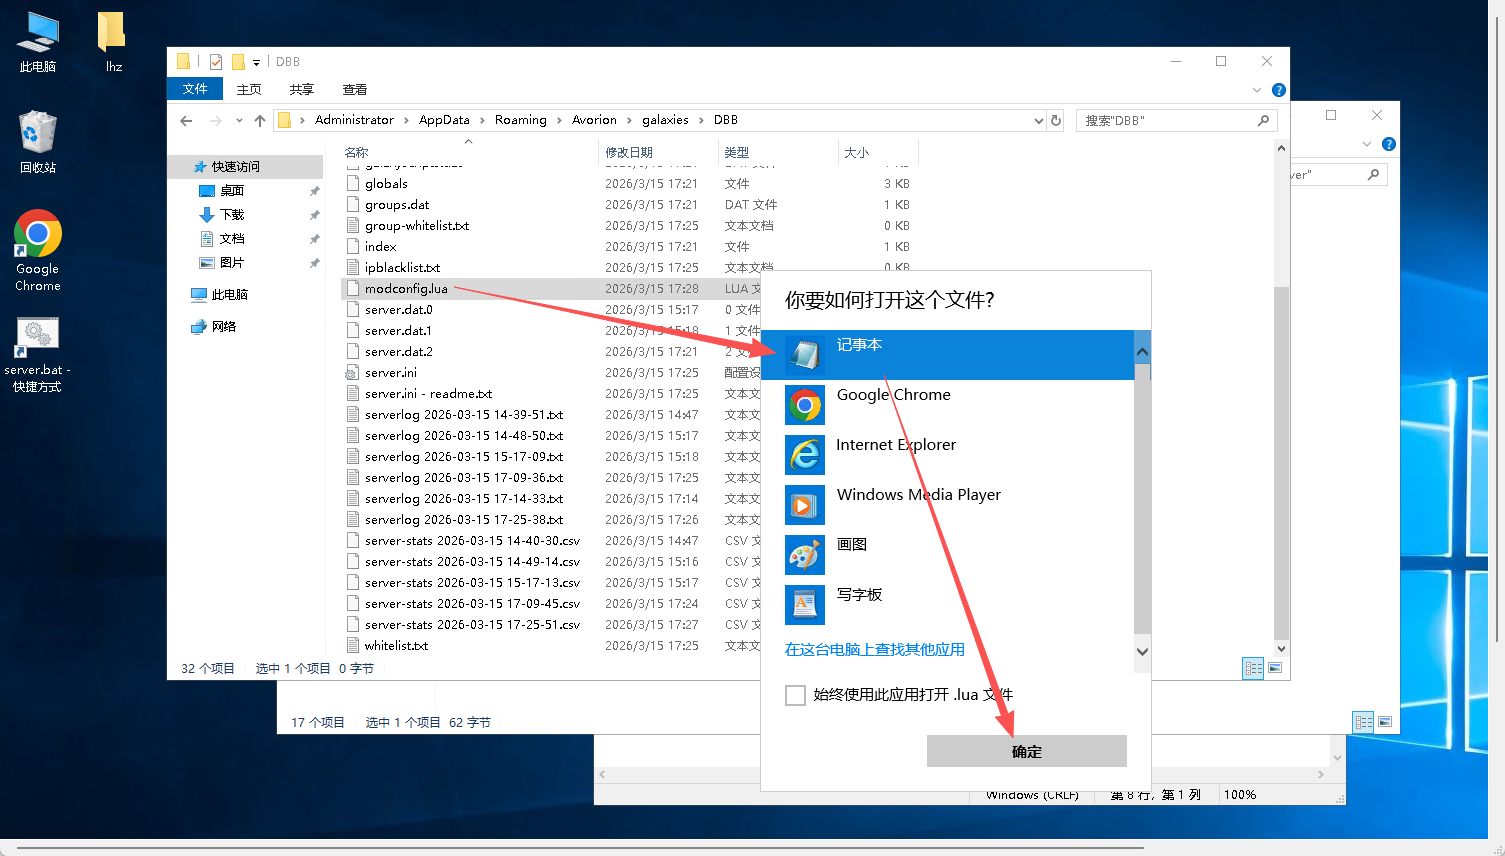The width and height of the screenshot is (1505, 856).
Task: Switch to the details view layout
Action: click(1253, 668)
